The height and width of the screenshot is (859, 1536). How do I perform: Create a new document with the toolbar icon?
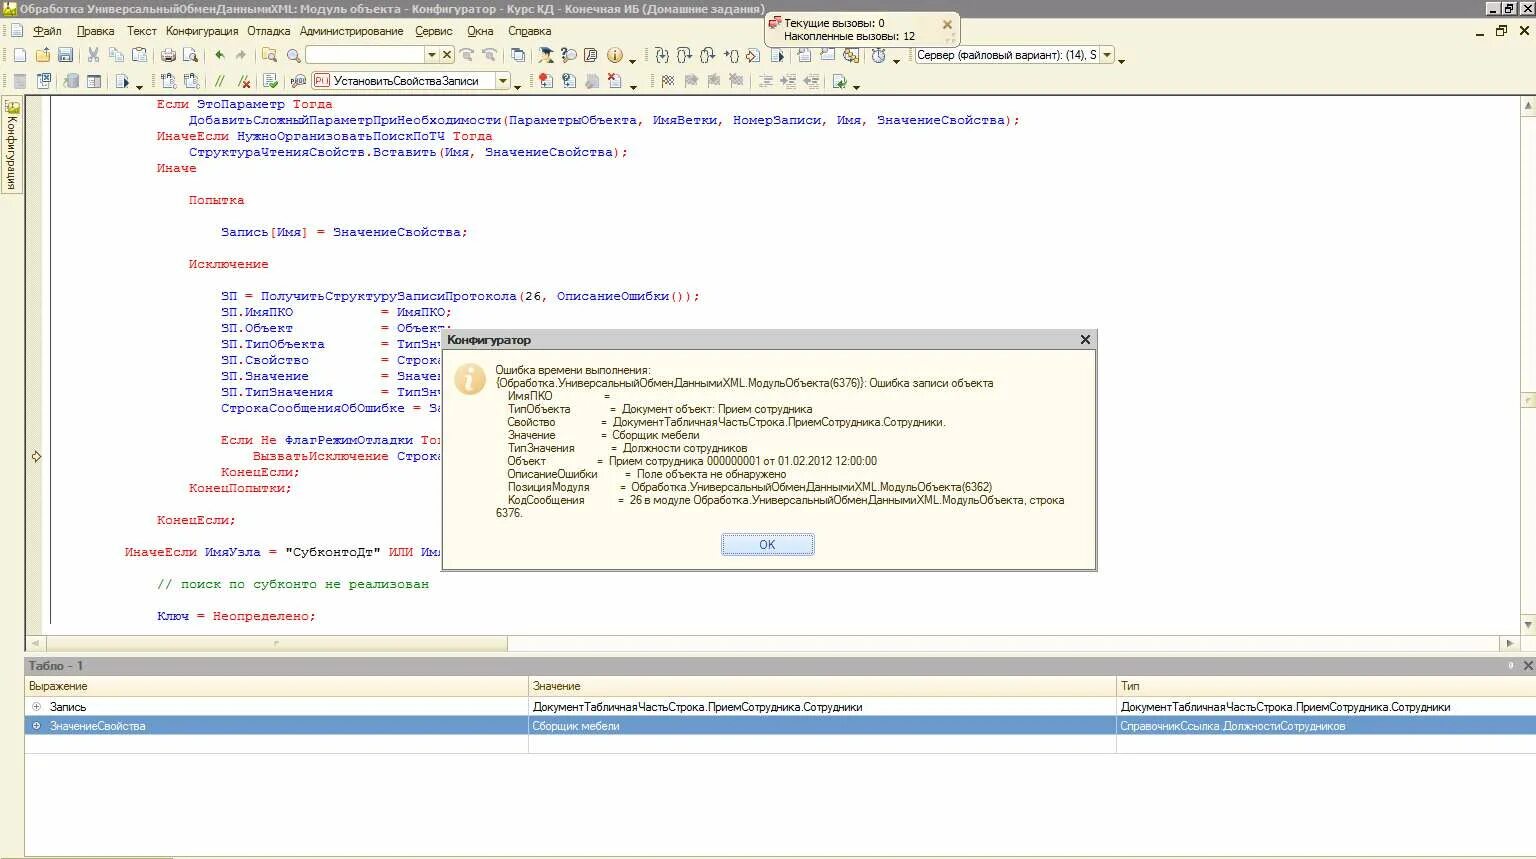(x=19, y=55)
